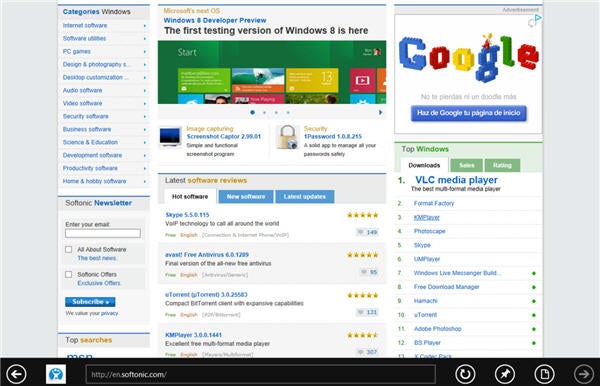Open the Screenshot Captor 2.99.01 link
Image resolution: width=600 pixels, height=386 pixels.
click(223, 137)
